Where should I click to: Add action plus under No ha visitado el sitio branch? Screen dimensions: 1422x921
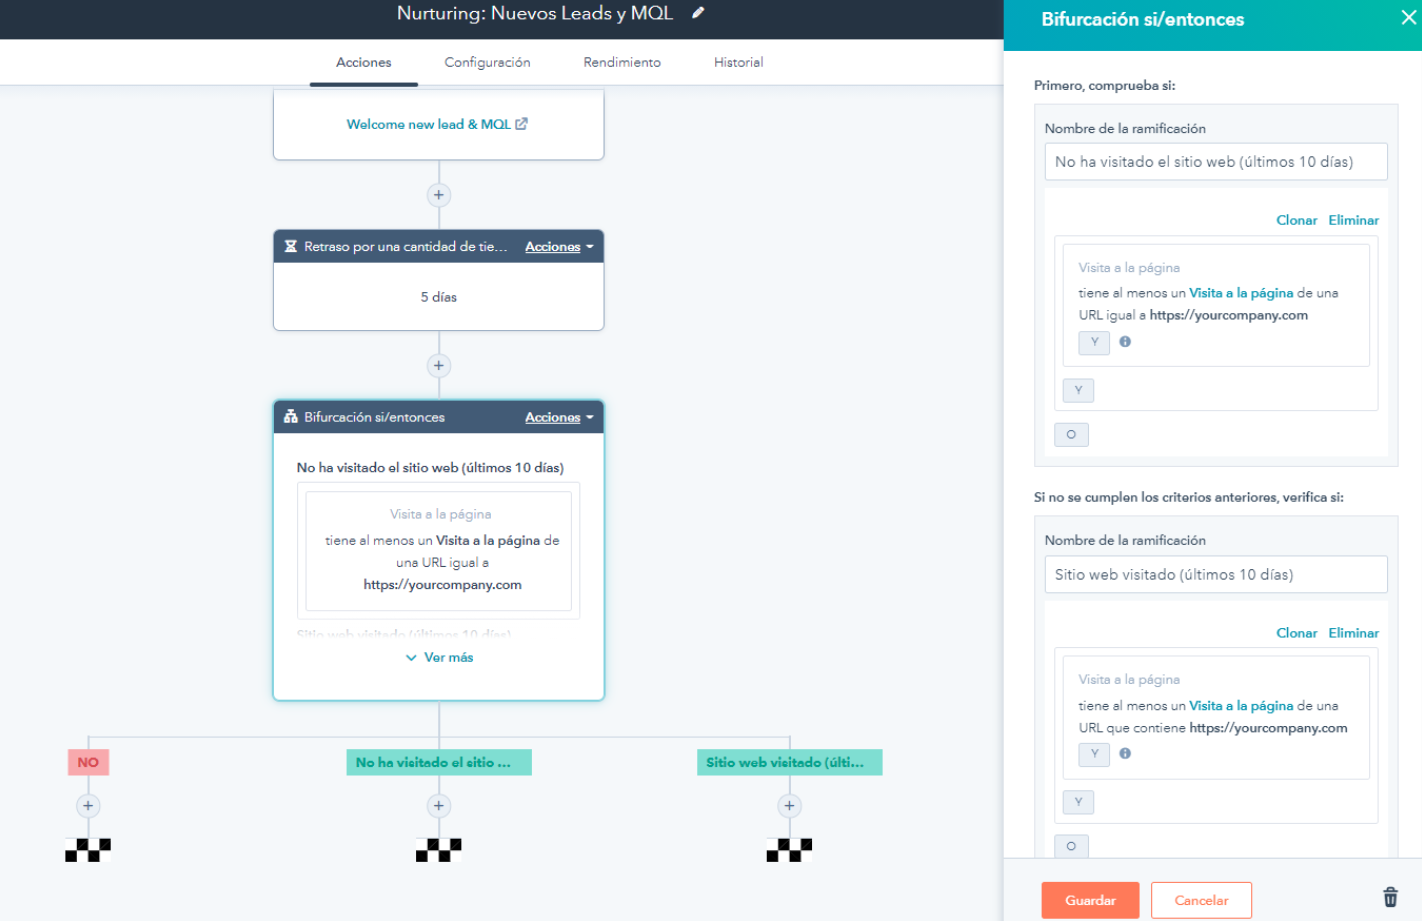click(438, 805)
